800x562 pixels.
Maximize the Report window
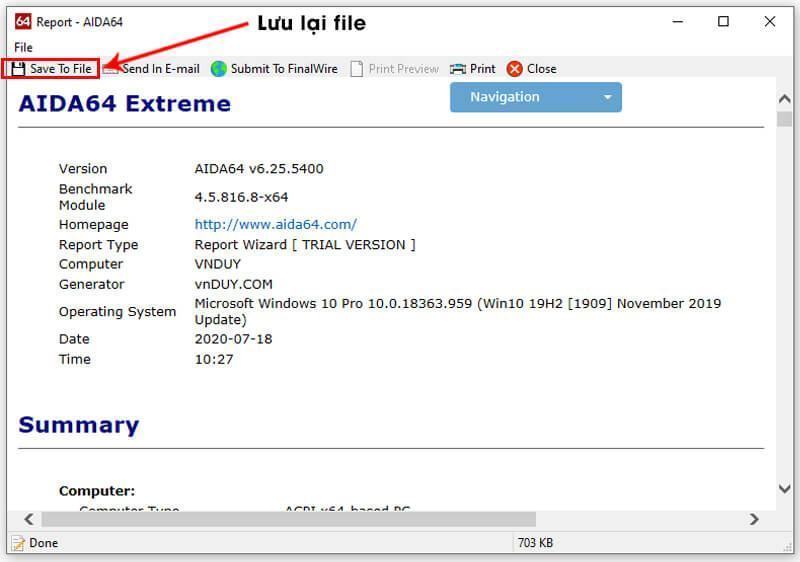723,22
